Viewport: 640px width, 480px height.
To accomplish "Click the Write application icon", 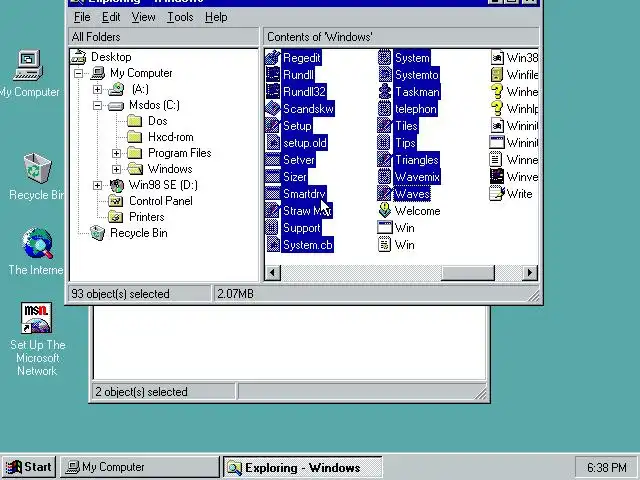I will coord(497,193).
